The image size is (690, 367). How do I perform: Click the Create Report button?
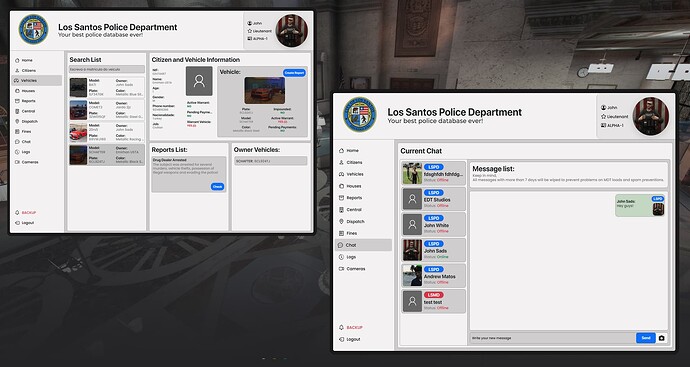click(294, 73)
